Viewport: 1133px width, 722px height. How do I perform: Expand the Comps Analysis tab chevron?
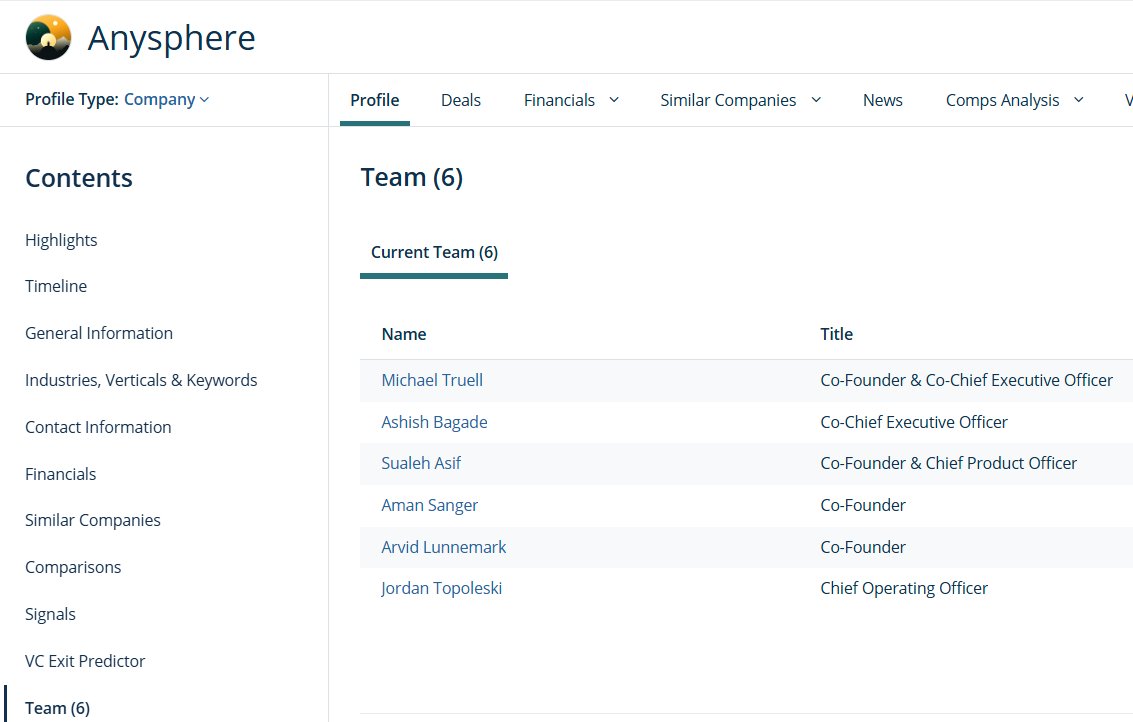point(1078,100)
